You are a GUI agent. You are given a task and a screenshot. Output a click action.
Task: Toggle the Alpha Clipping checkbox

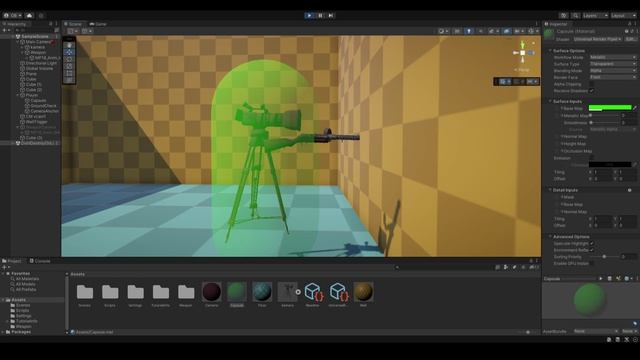coord(592,84)
